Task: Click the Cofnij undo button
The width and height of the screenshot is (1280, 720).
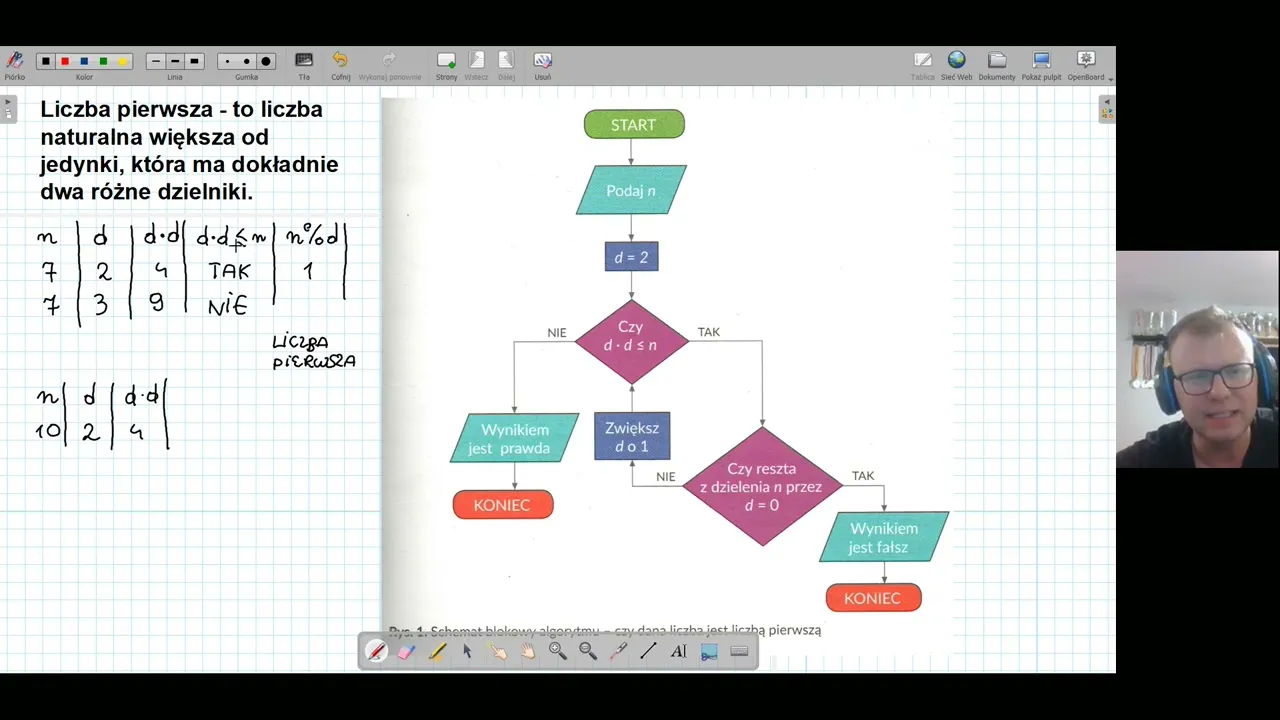Action: coord(340,65)
